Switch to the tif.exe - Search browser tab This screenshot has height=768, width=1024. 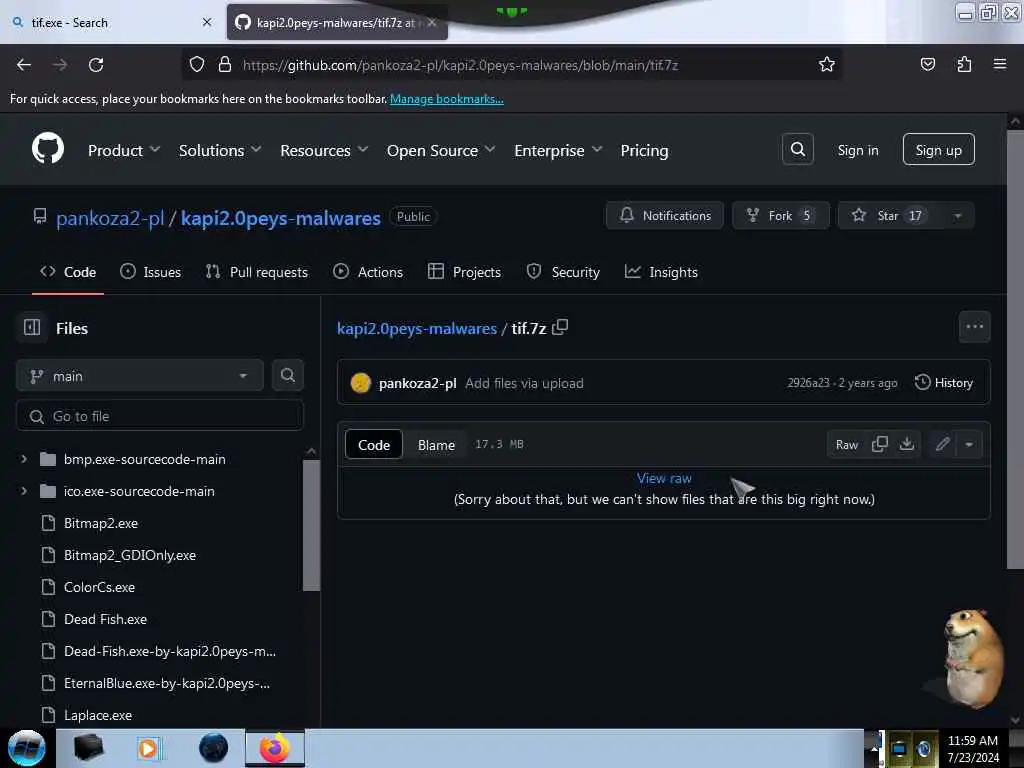coord(112,22)
